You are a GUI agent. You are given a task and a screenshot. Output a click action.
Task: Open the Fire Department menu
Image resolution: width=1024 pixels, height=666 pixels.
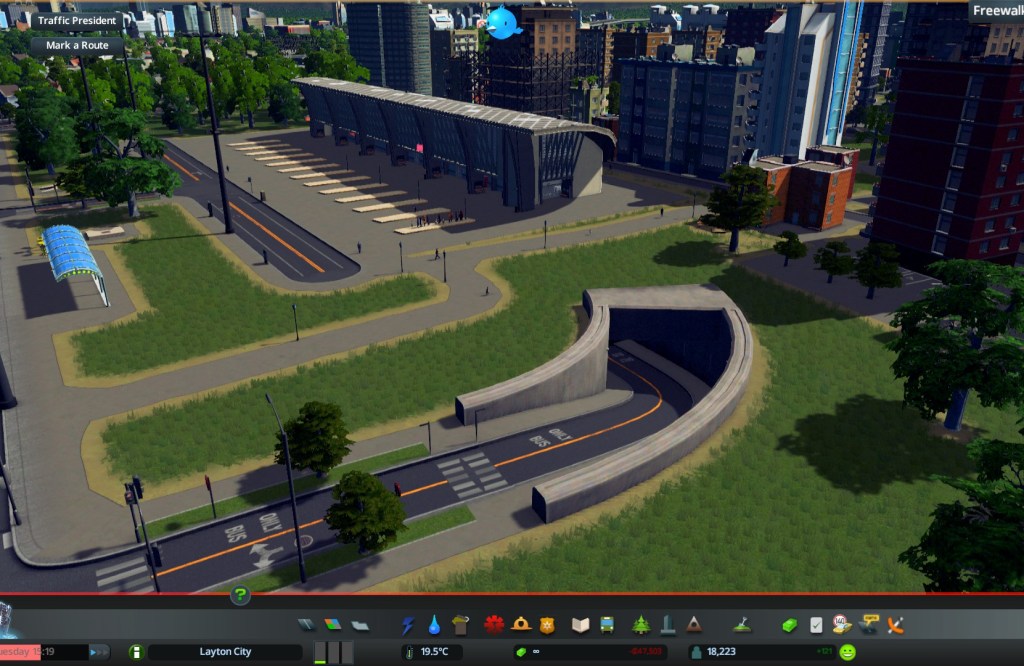pyautogui.click(x=521, y=625)
